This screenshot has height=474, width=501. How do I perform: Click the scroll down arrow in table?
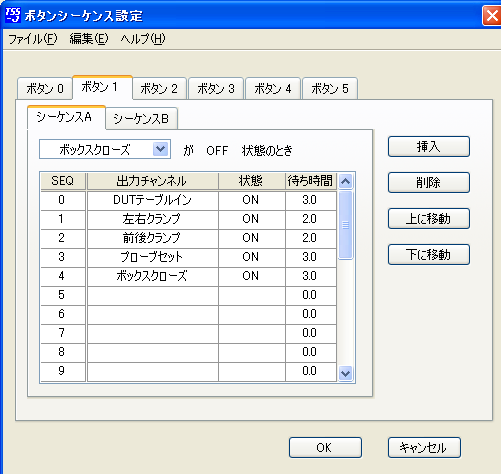point(345,373)
